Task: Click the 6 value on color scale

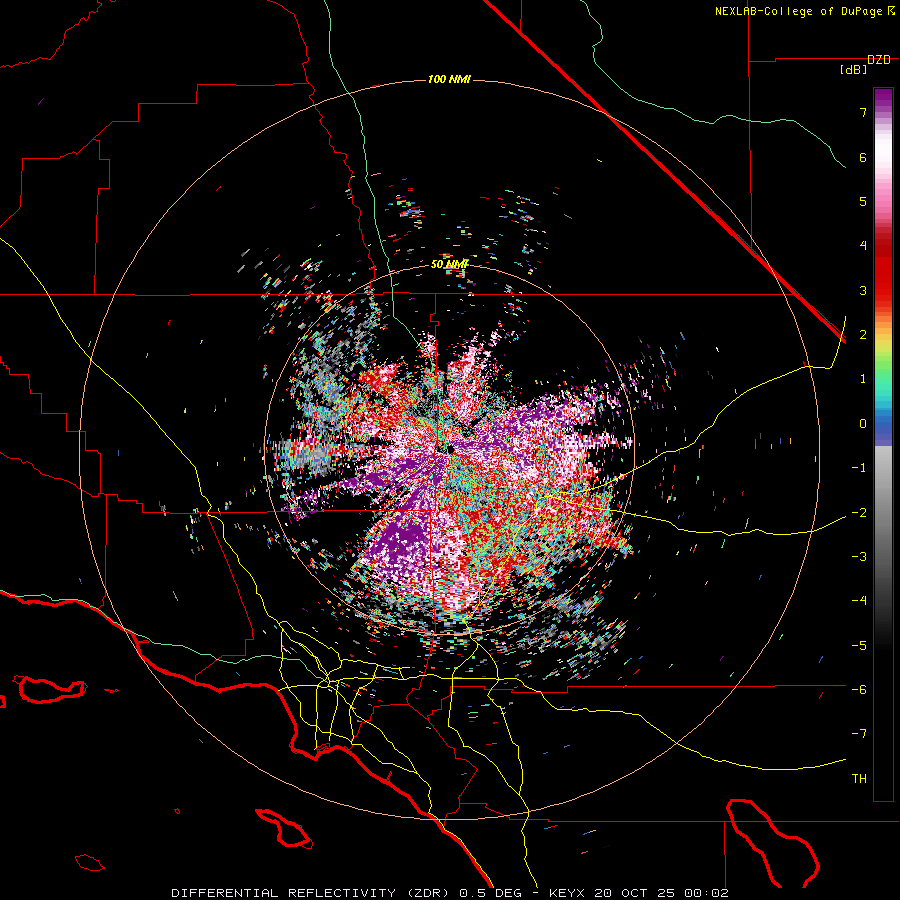Action: pos(863,157)
